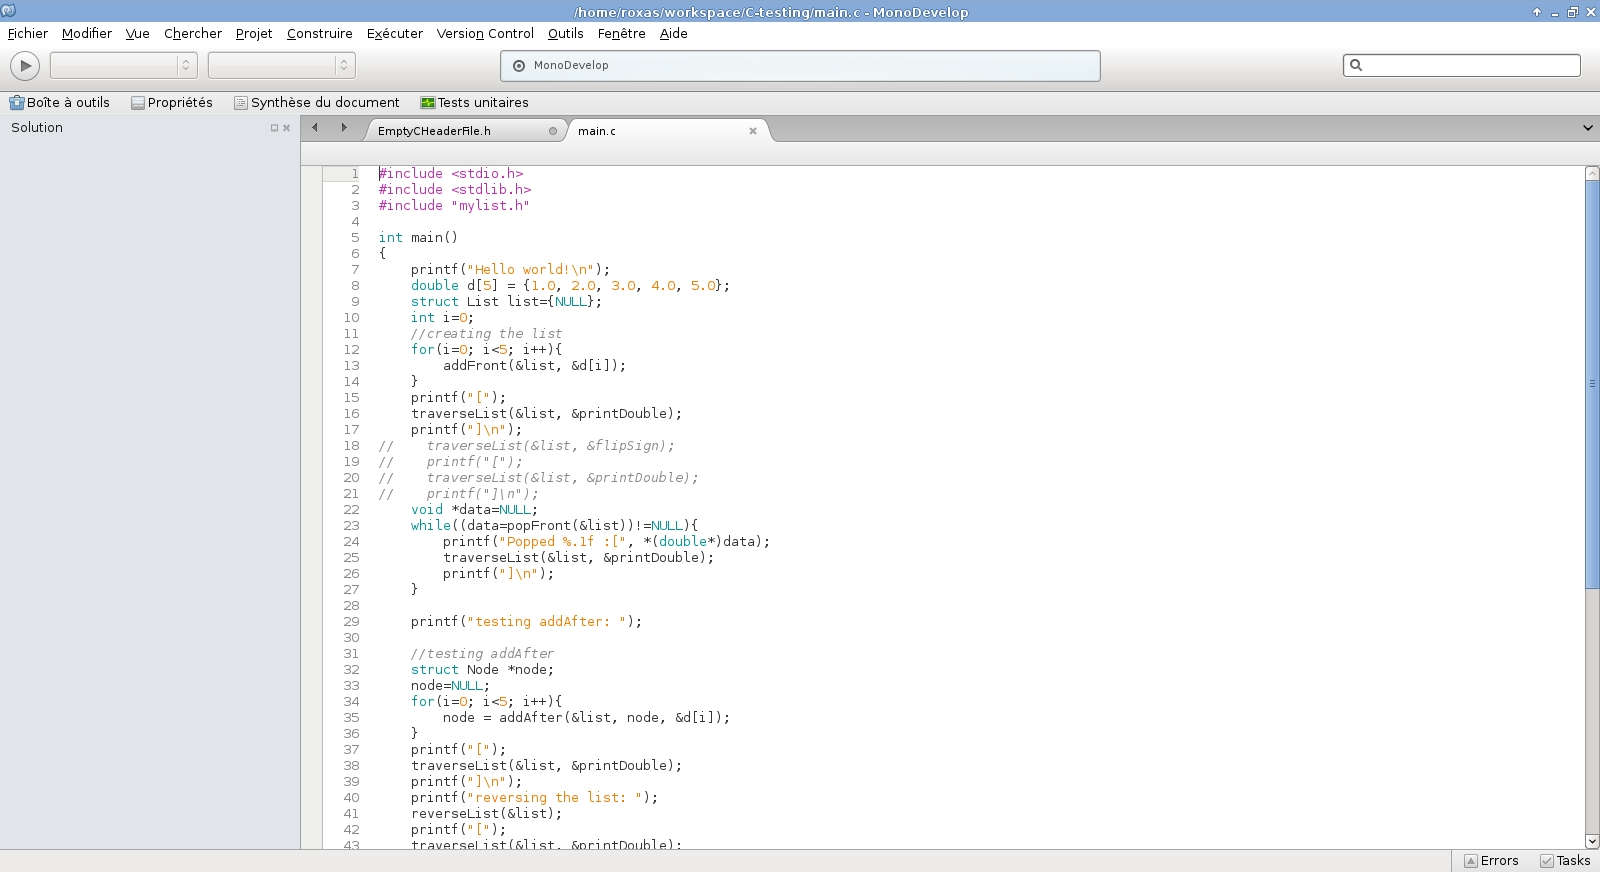Click the editor scrollbar up arrow
The width and height of the screenshot is (1600, 872).
point(1592,174)
